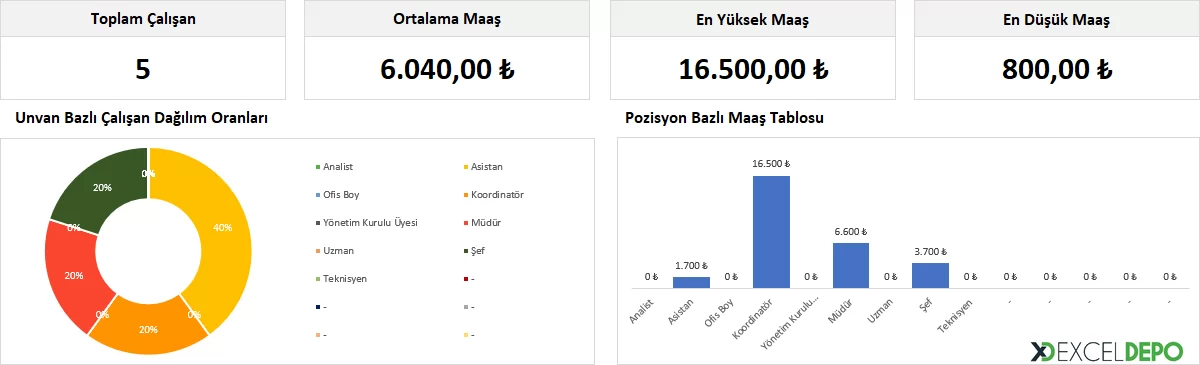1200x365 pixels.
Task: Select the Koordinatör legend entry
Action: [x=494, y=194]
